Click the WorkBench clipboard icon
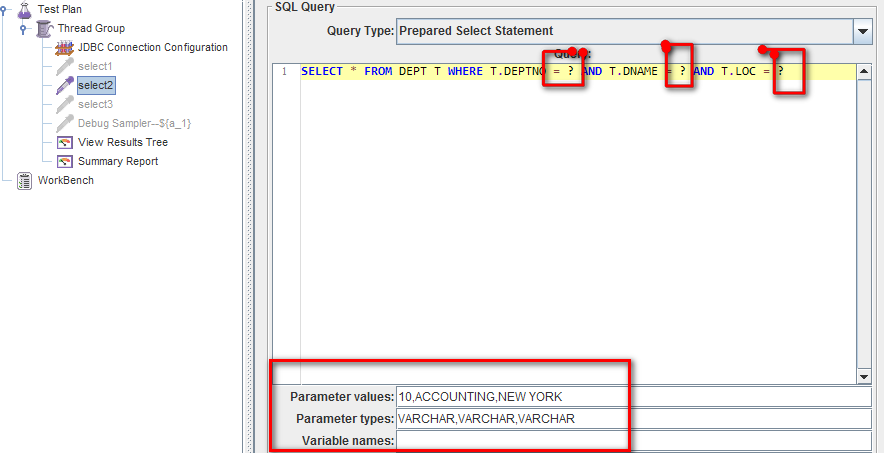Image resolution: width=884 pixels, height=453 pixels. tap(24, 180)
